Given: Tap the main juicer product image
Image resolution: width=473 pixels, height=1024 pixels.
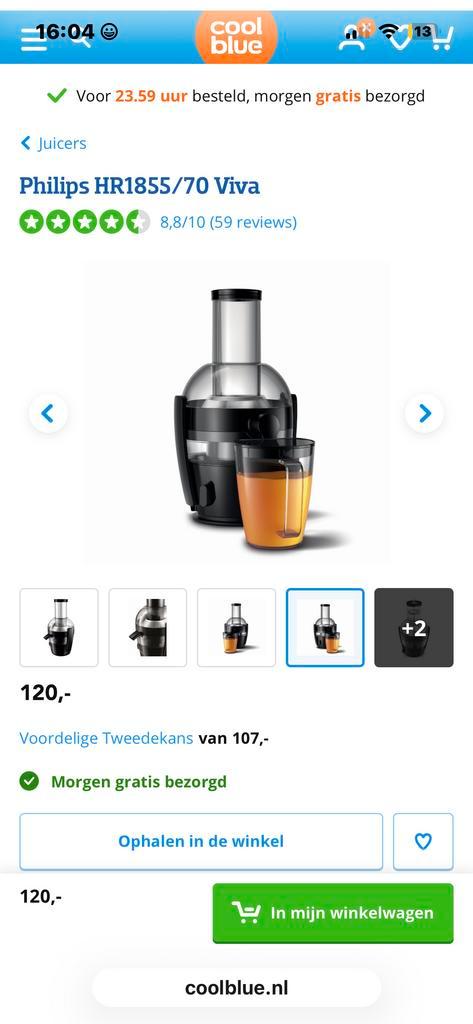Looking at the screenshot, I should point(236,413).
